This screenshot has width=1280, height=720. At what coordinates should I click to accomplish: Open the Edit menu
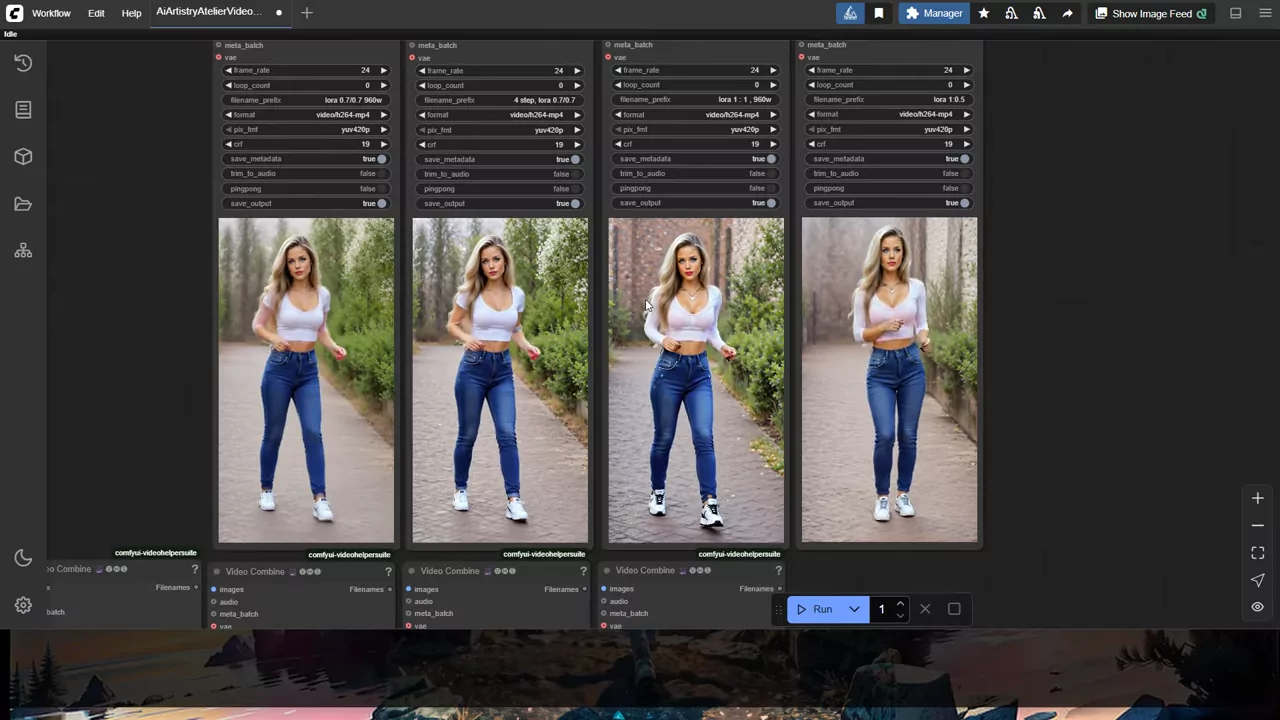coord(96,13)
